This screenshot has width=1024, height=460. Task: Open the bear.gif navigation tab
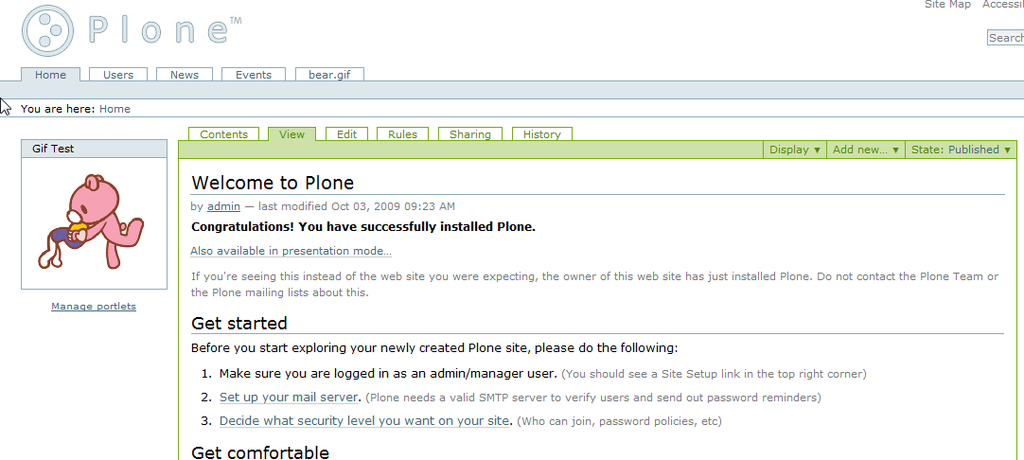pos(329,74)
